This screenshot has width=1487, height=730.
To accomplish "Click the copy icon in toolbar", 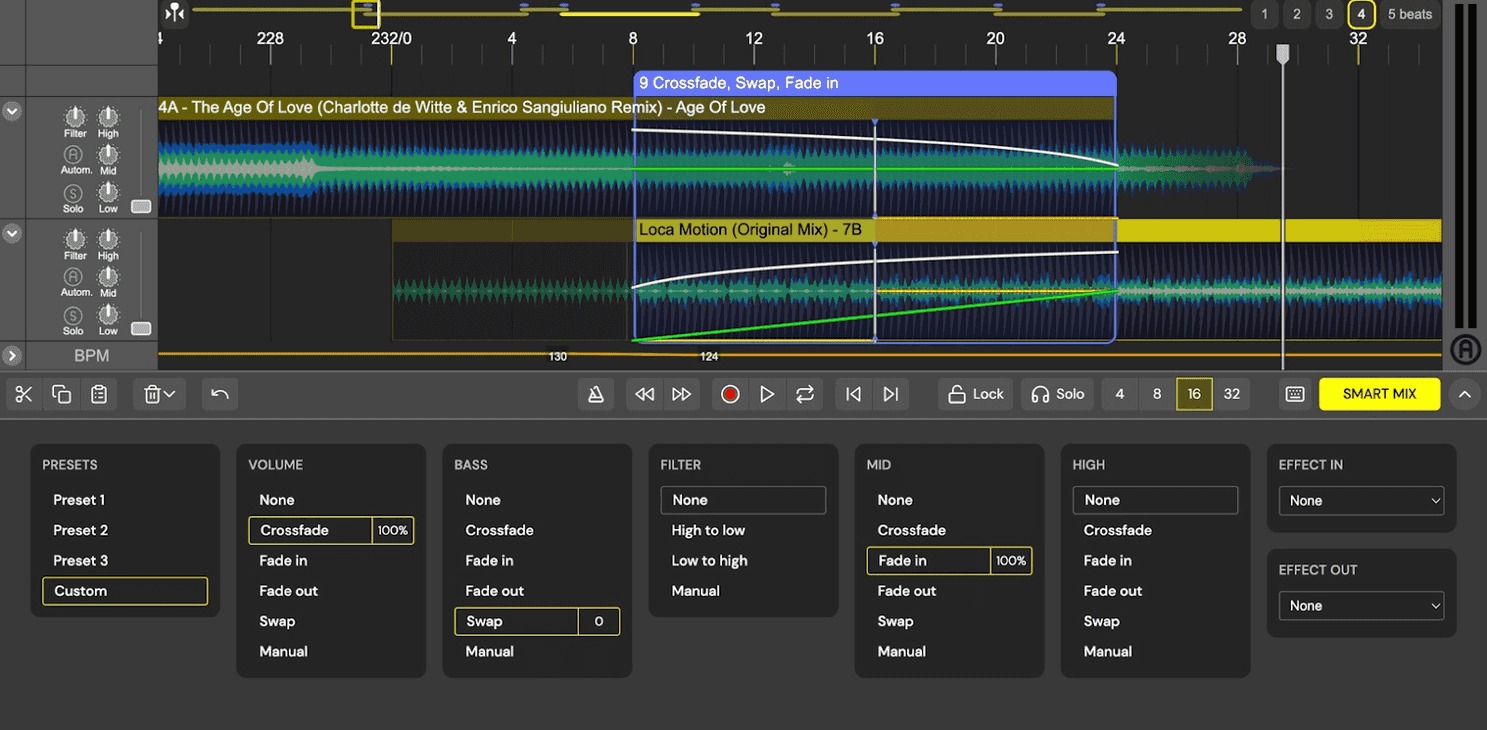I will [x=61, y=394].
